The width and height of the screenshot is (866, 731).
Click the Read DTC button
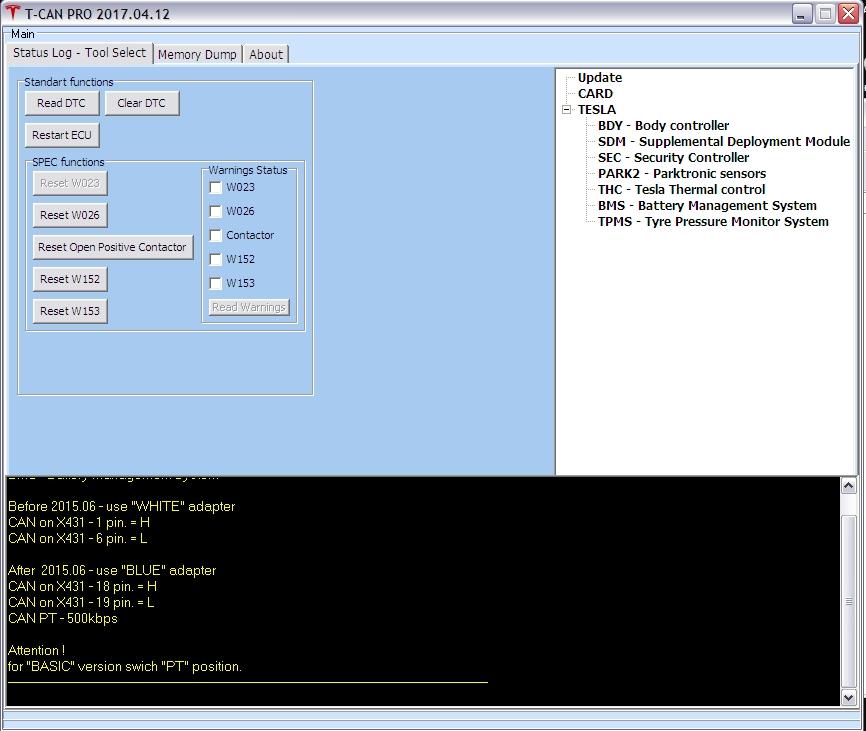(62, 103)
